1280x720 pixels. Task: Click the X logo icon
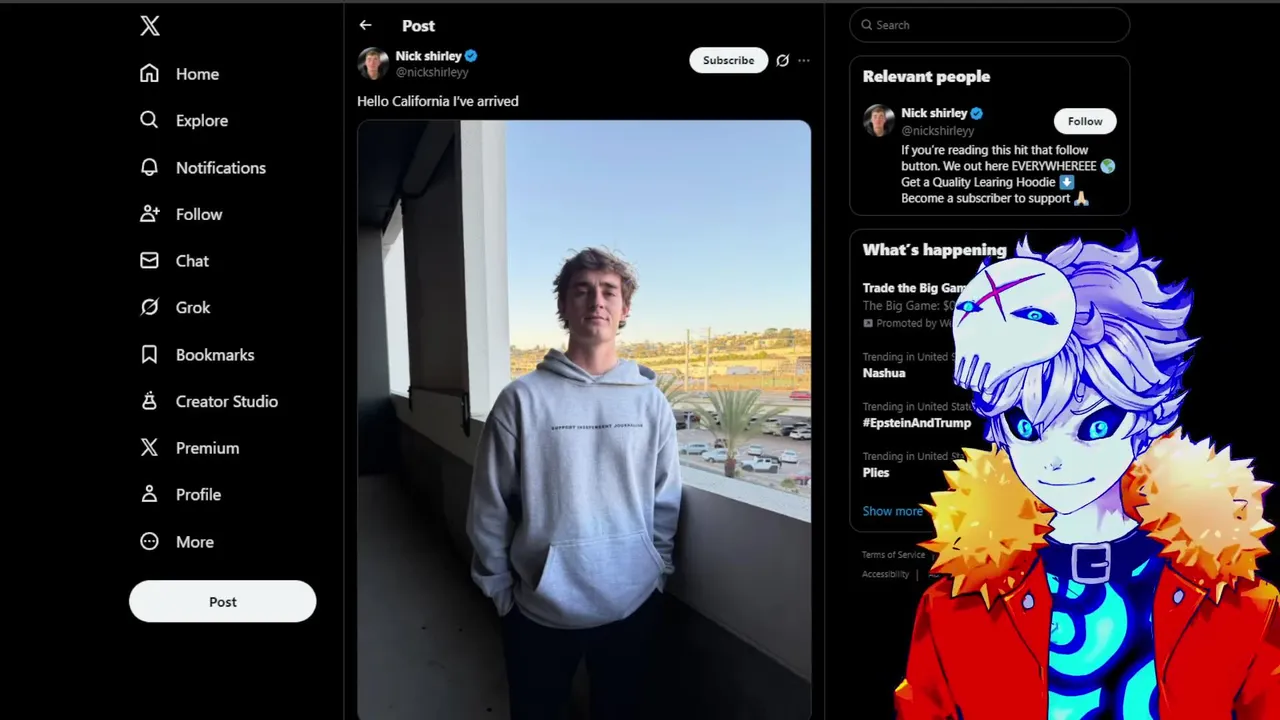(x=150, y=26)
